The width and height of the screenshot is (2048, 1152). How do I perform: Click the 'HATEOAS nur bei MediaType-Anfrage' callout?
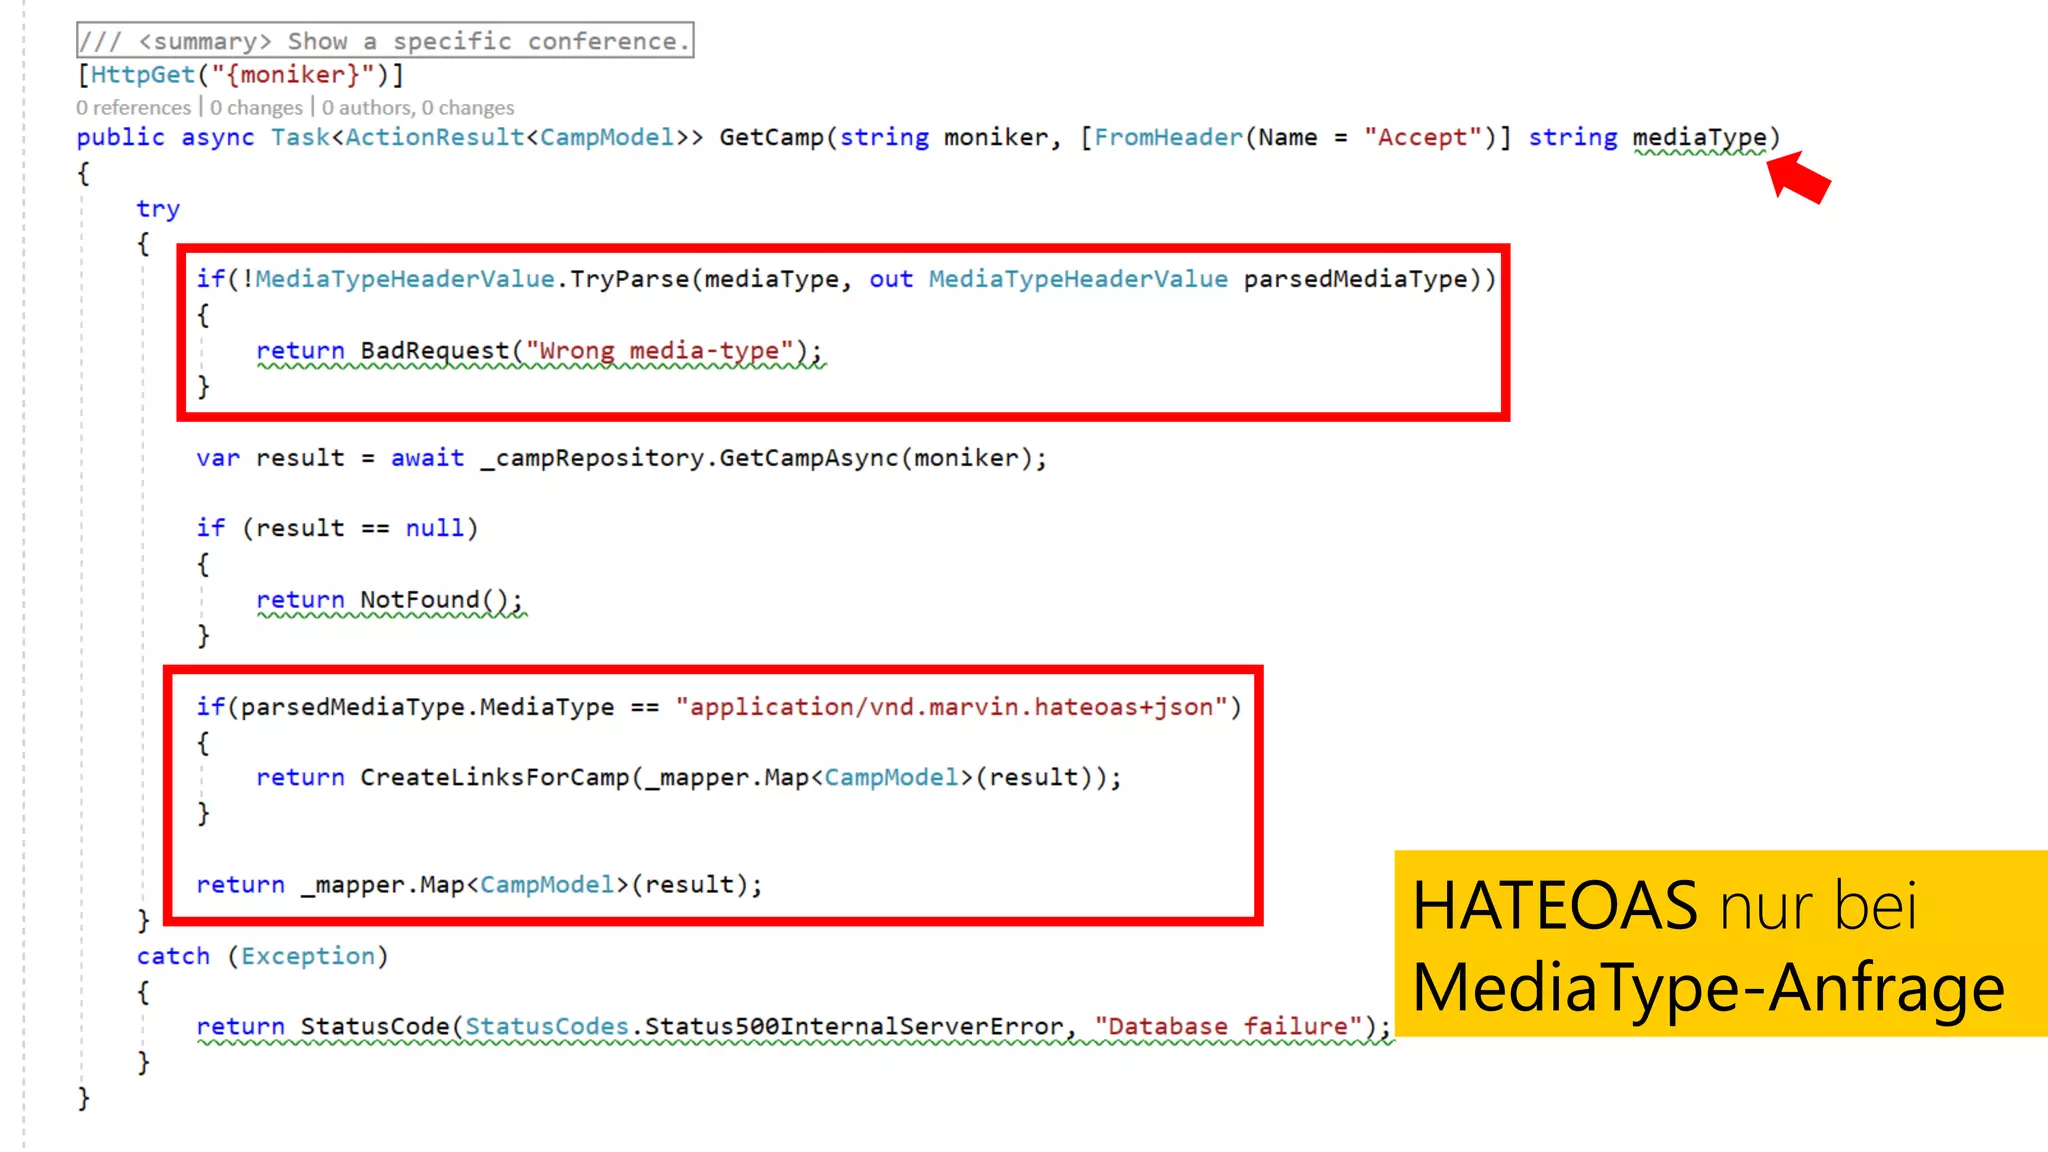[1721, 943]
